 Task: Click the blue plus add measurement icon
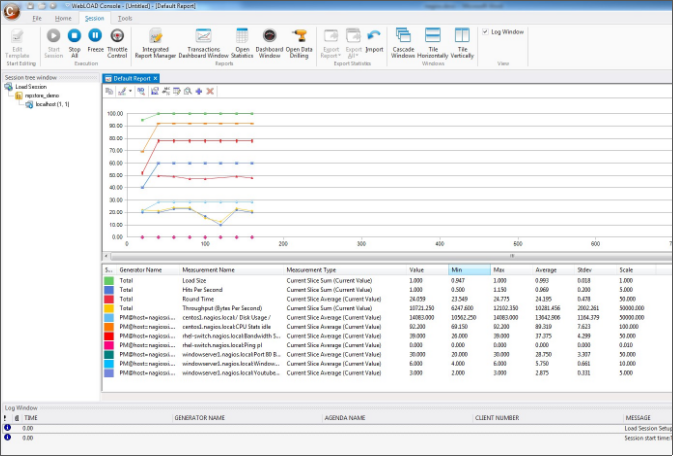(199, 91)
